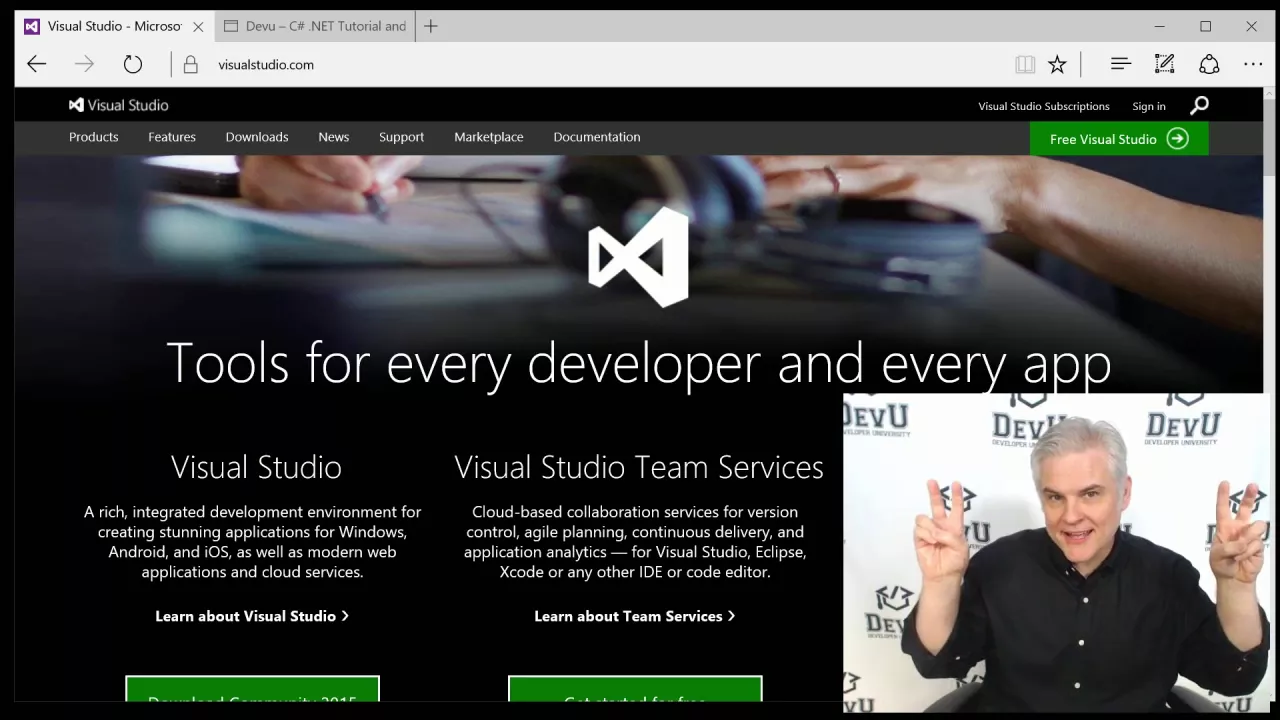
Task: Switch to the Devu C# .NET Tutorial tab
Action: pos(316,26)
